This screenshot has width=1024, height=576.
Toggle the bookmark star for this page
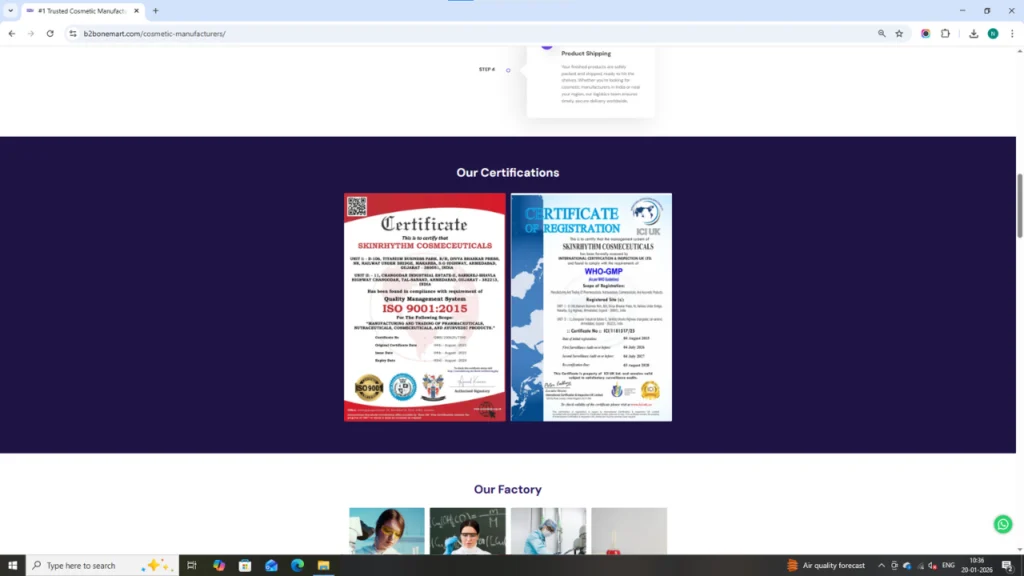click(898, 33)
